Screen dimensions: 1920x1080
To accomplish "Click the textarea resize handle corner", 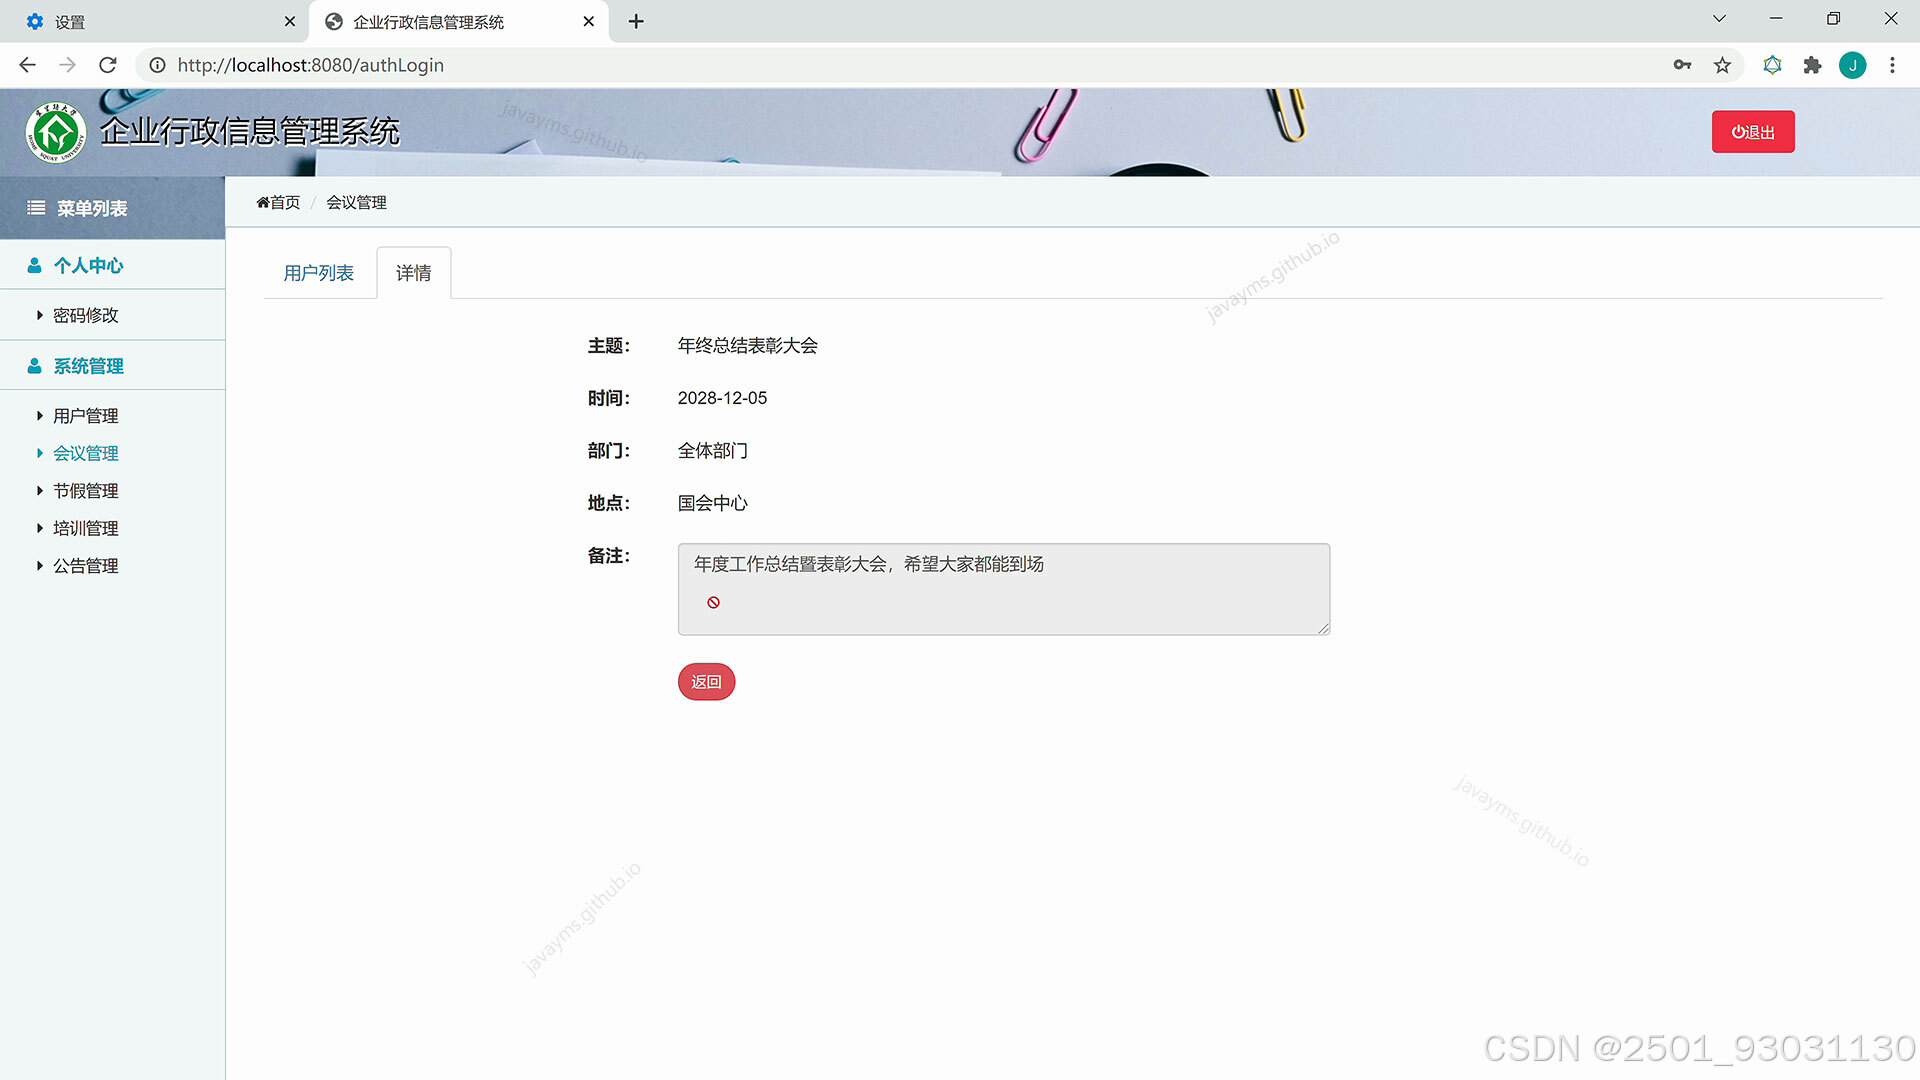I will [x=1323, y=628].
